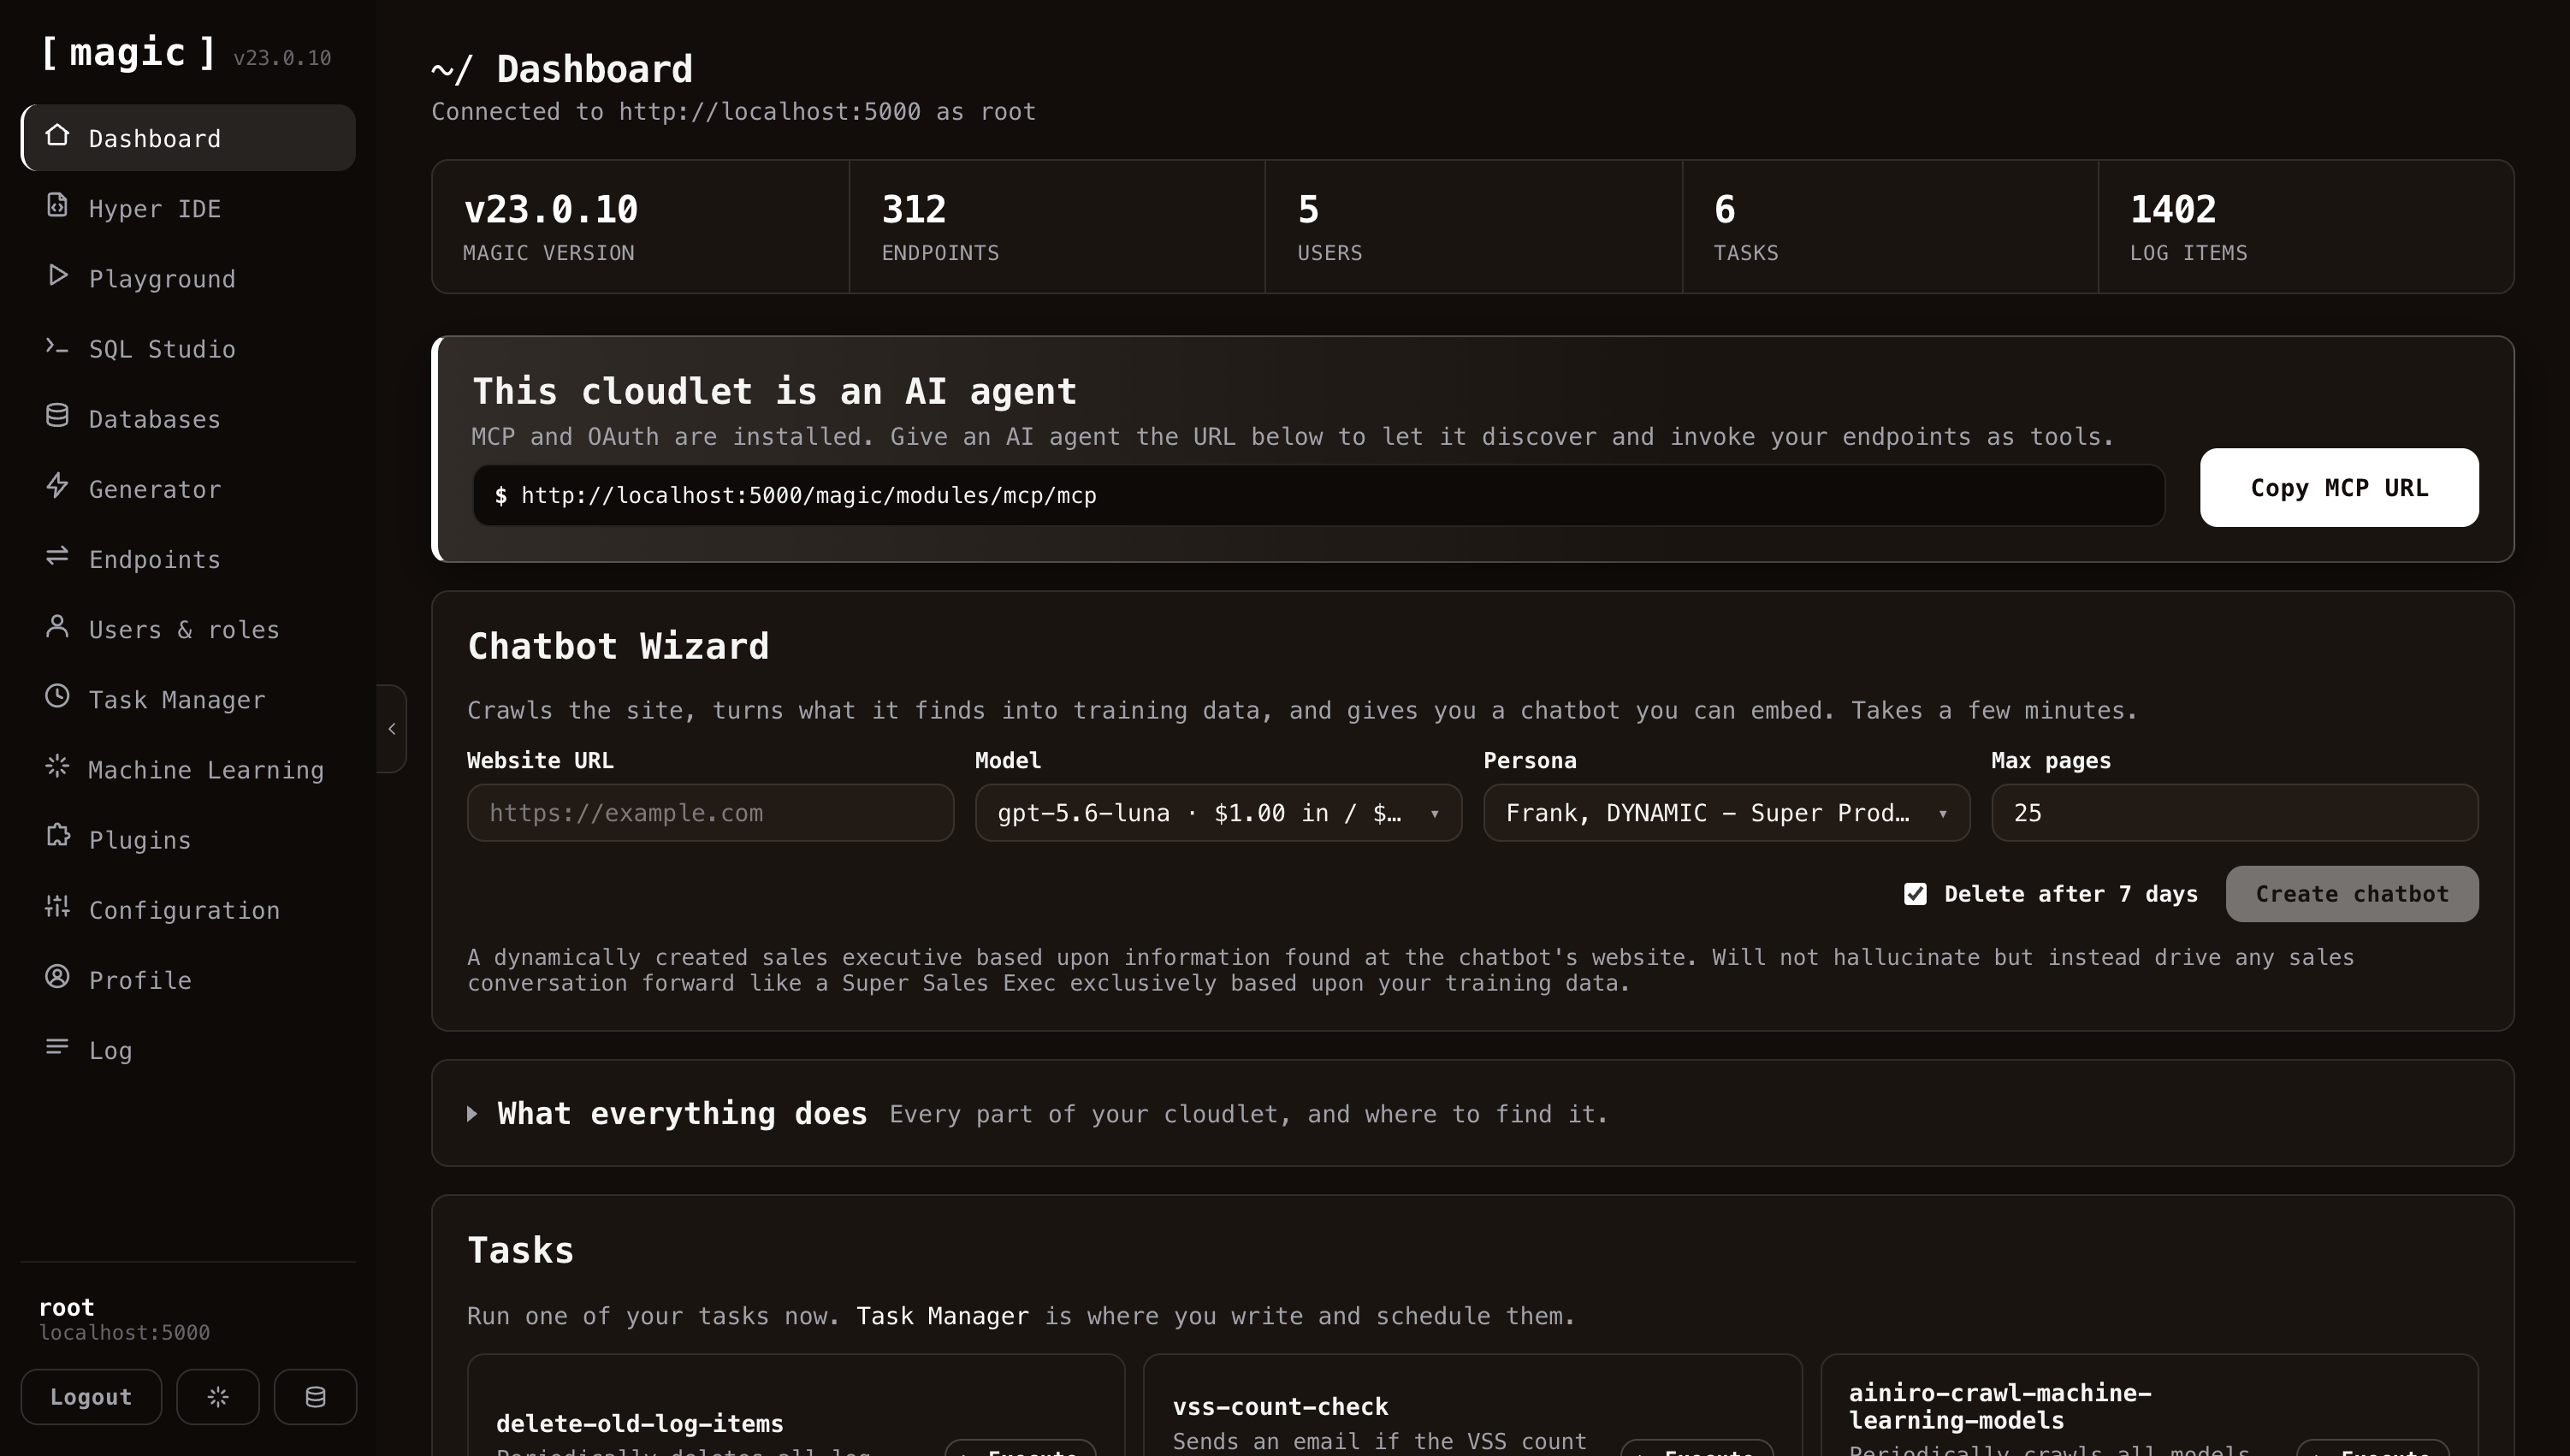This screenshot has width=2570, height=1456.
Task: Open SQL Studio via the terminal-prompt icon
Action: coord(57,347)
